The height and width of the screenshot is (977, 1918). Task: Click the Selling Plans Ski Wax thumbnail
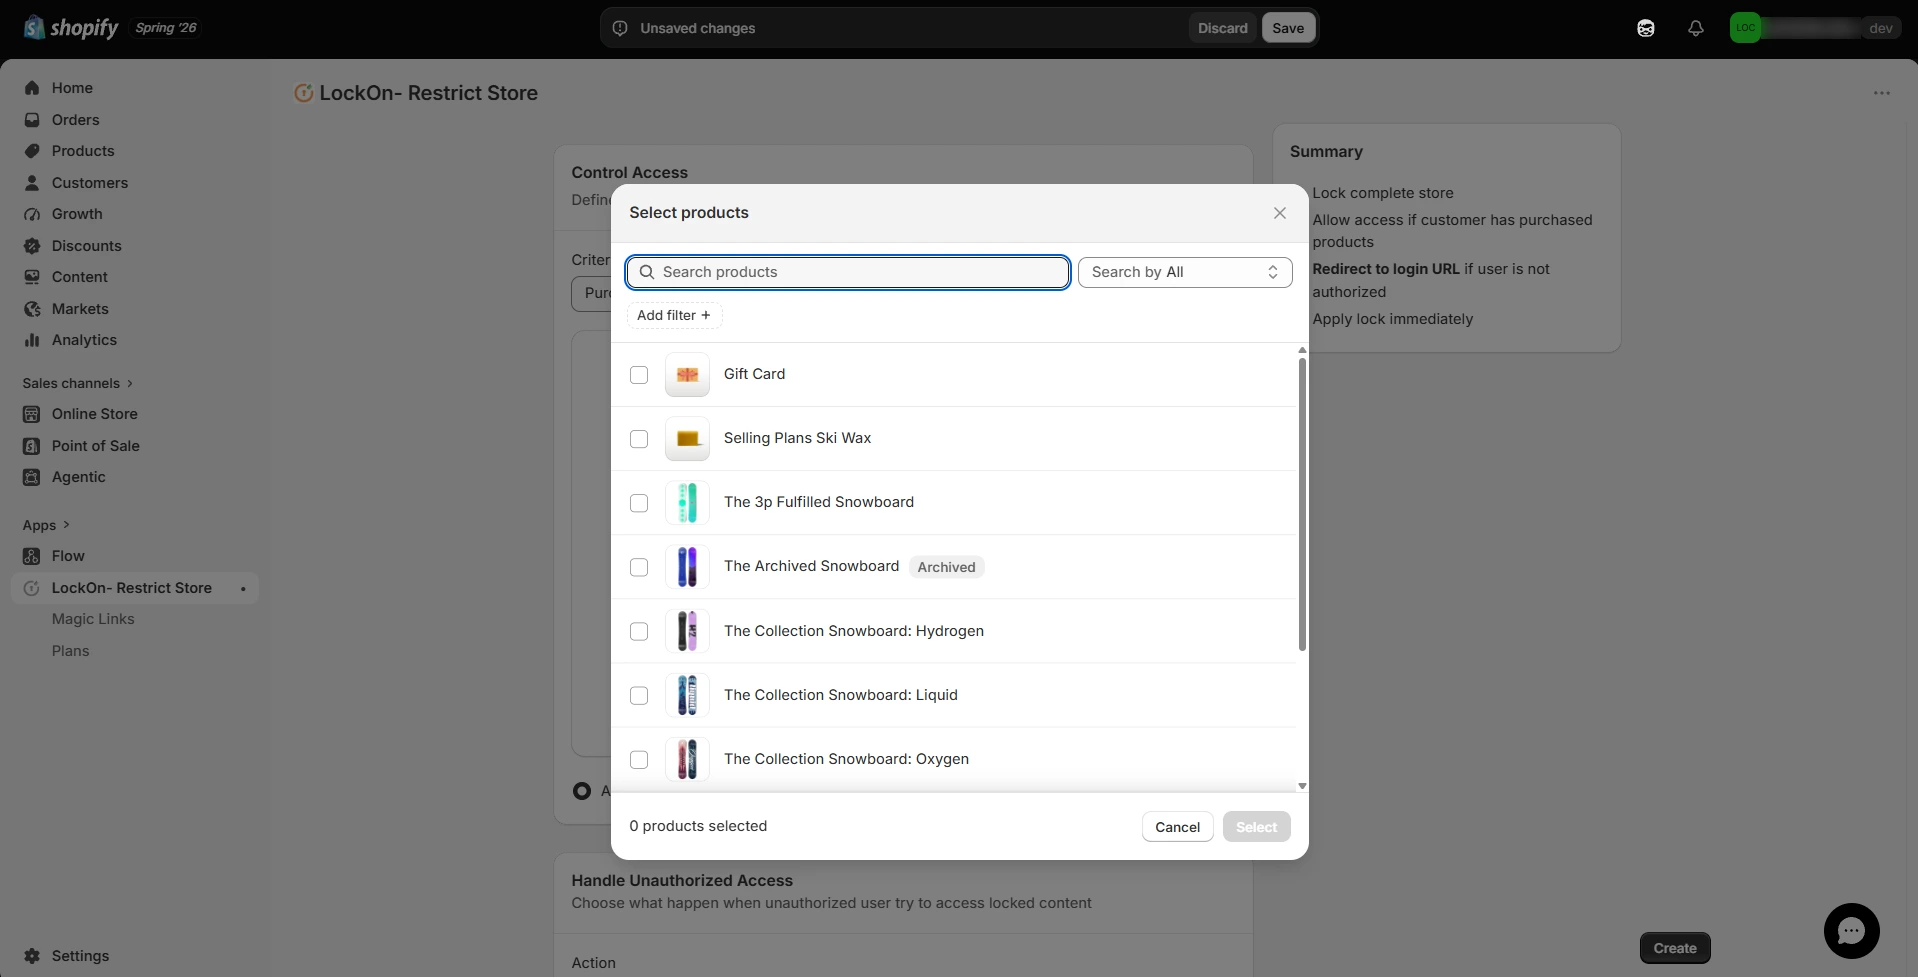pos(687,439)
